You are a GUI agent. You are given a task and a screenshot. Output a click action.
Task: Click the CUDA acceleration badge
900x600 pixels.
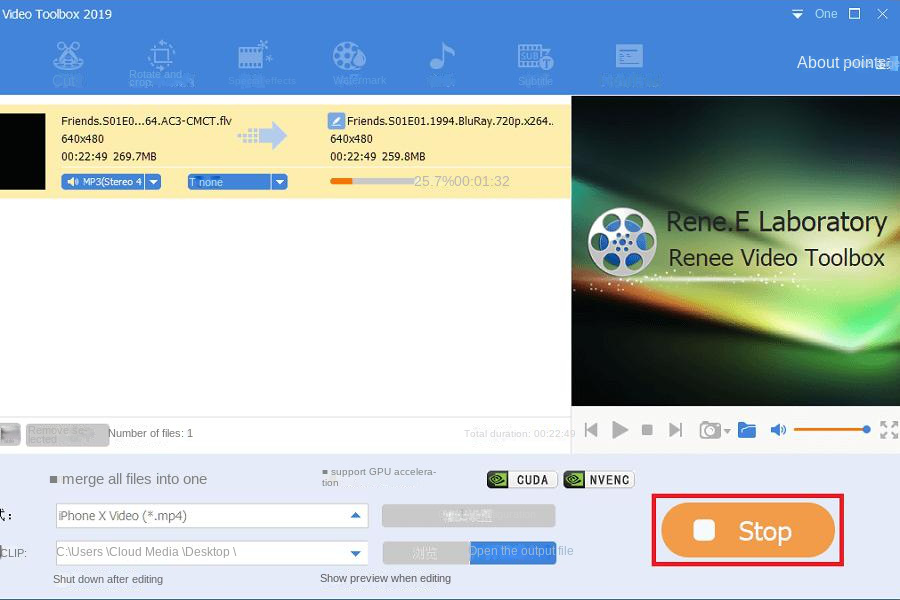[522, 479]
